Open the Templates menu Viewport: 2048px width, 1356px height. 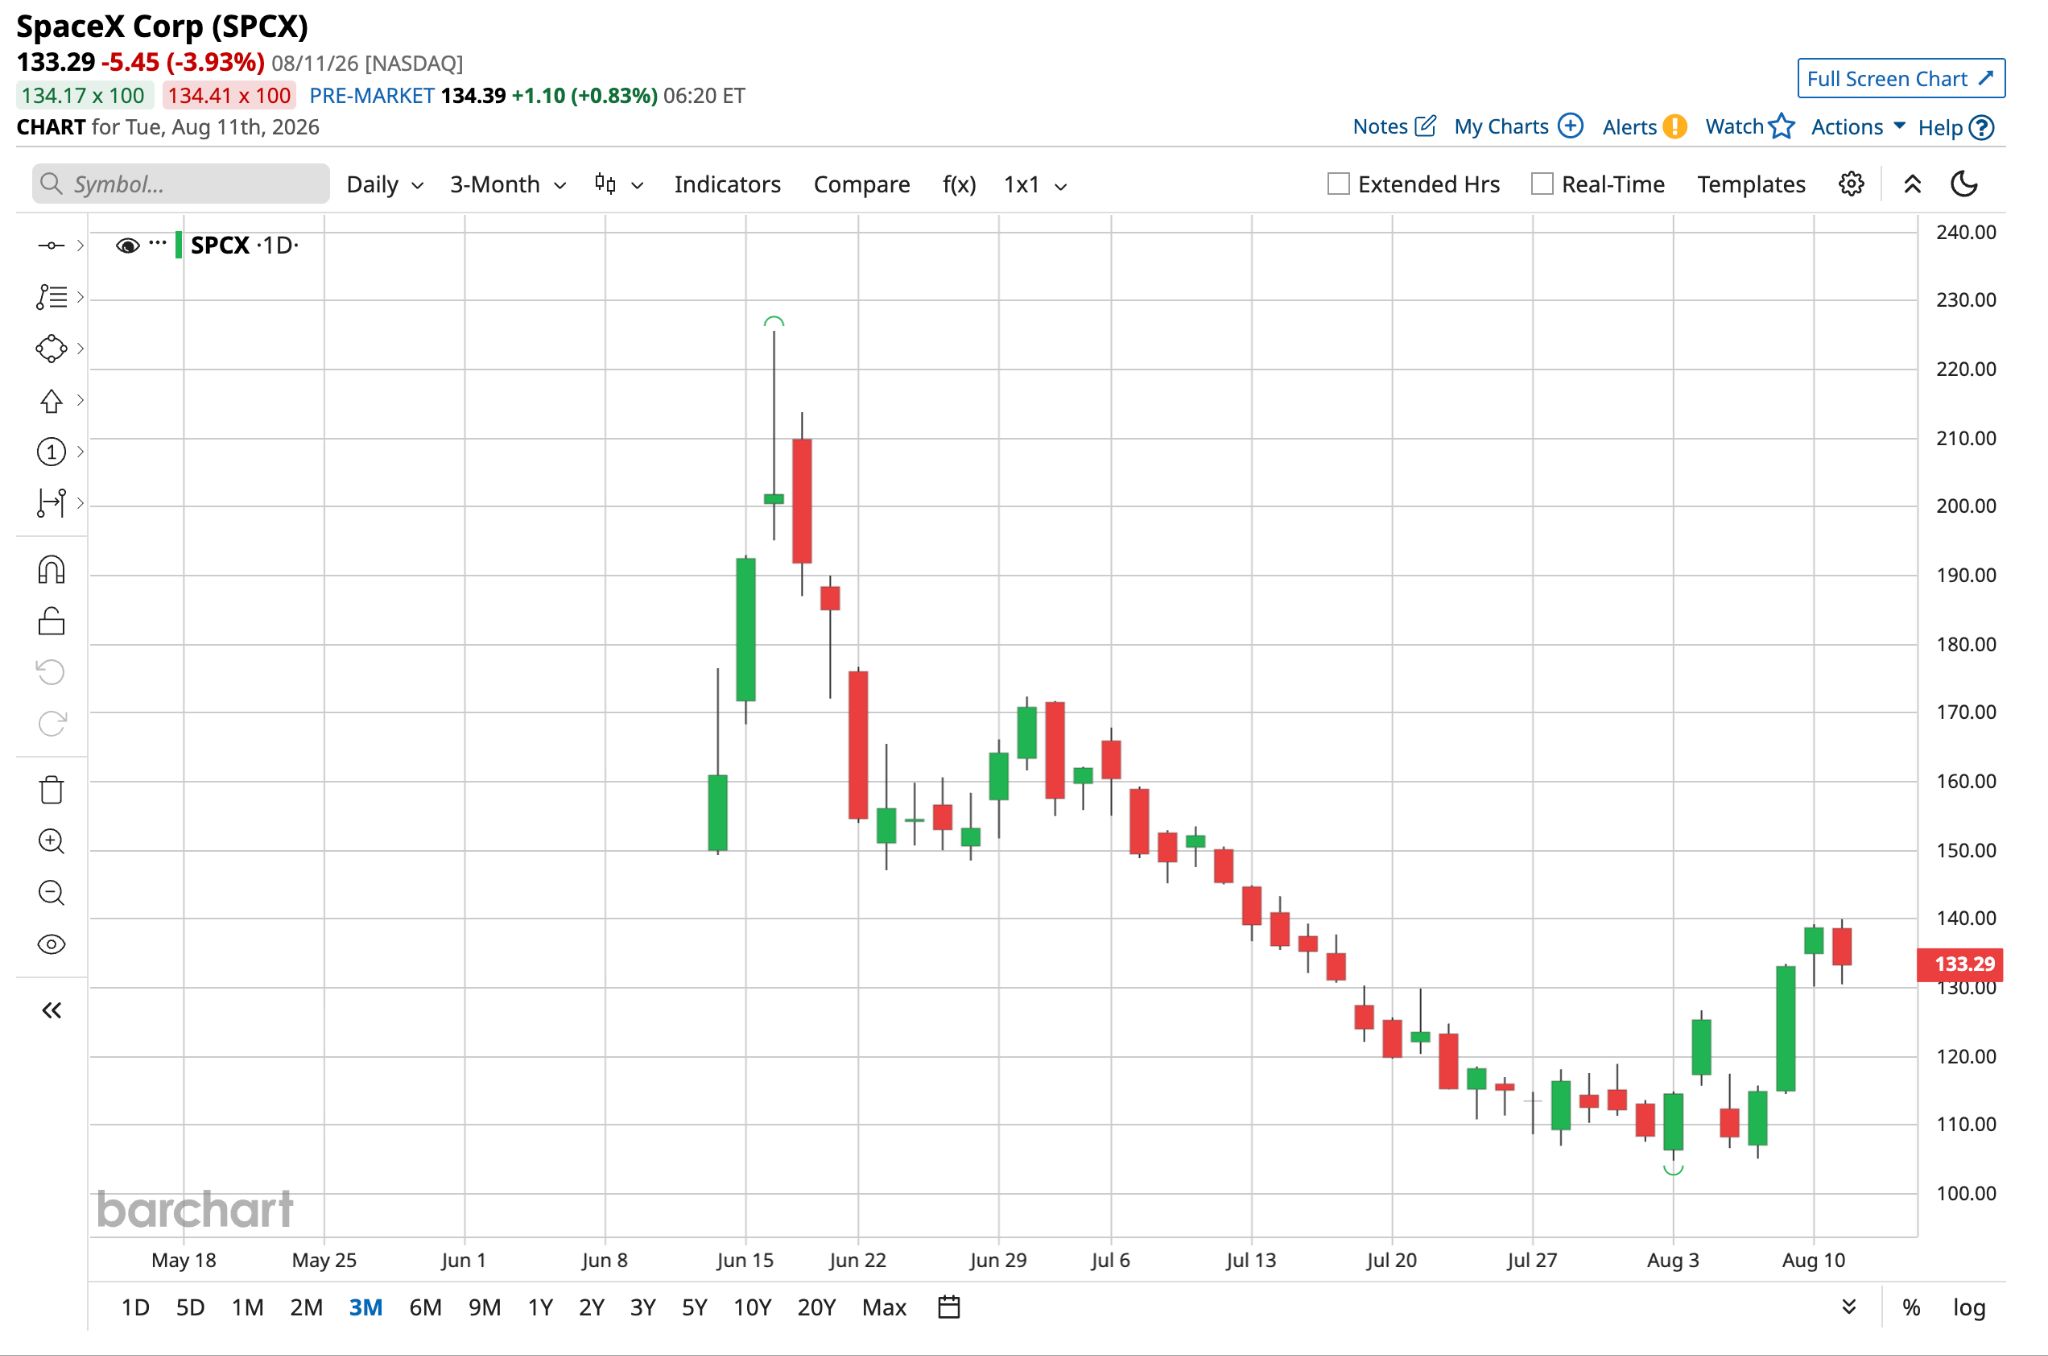click(1751, 184)
